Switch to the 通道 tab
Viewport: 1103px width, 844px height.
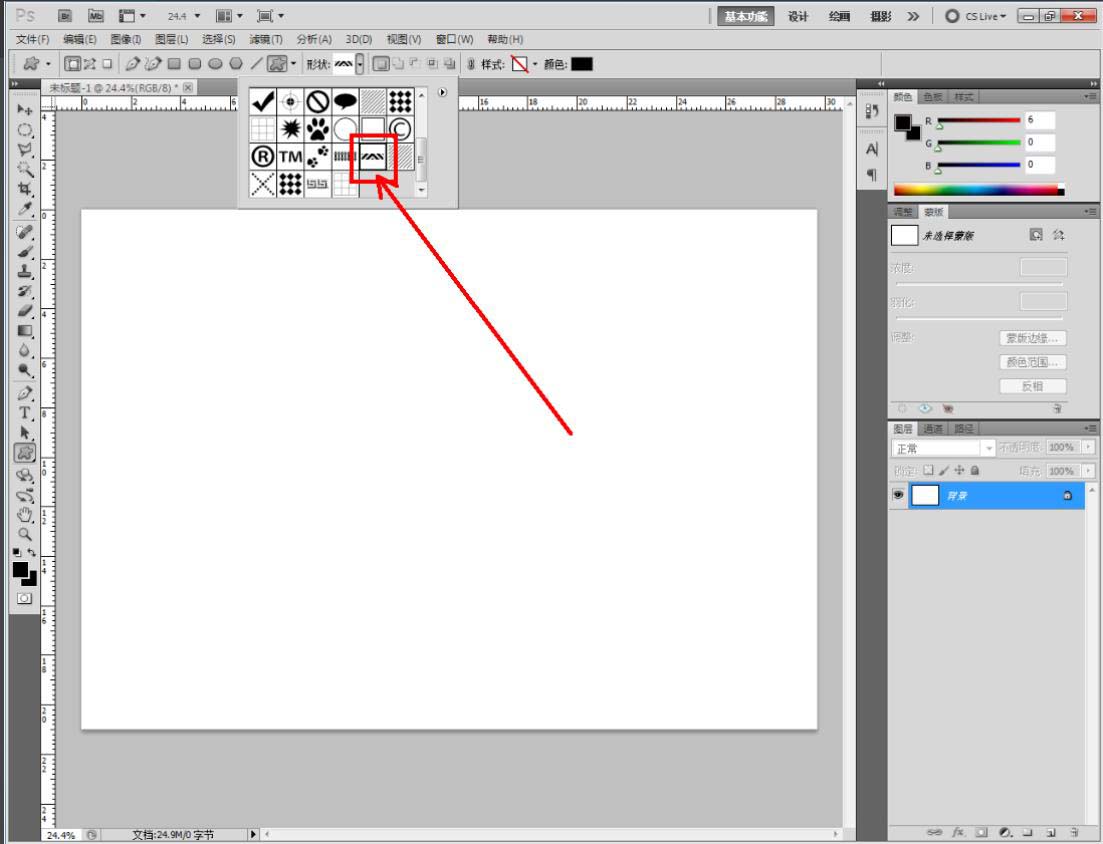[933, 428]
